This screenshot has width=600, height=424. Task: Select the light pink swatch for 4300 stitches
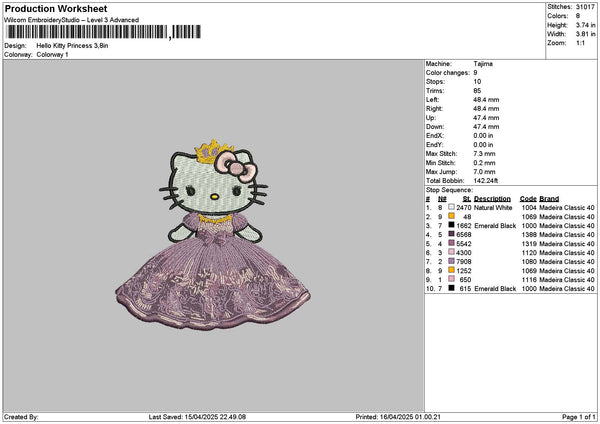coord(452,252)
